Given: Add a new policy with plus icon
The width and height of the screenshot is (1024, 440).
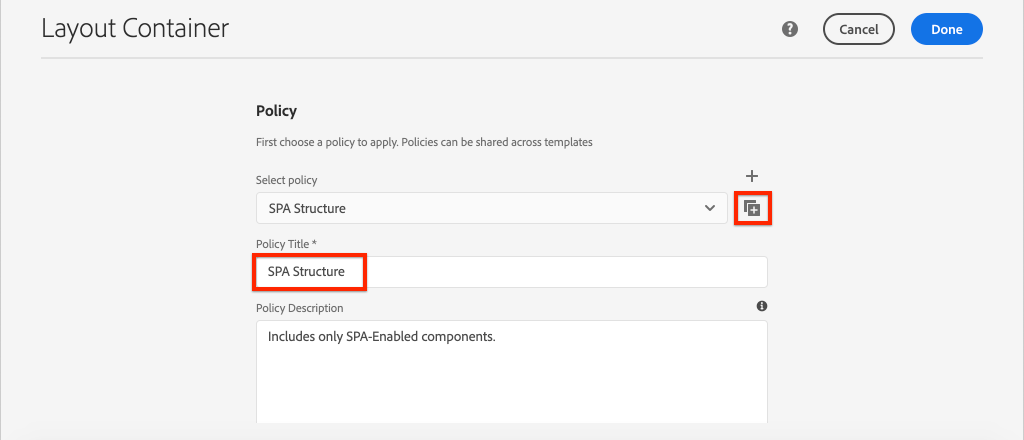Looking at the screenshot, I should pyautogui.click(x=752, y=176).
